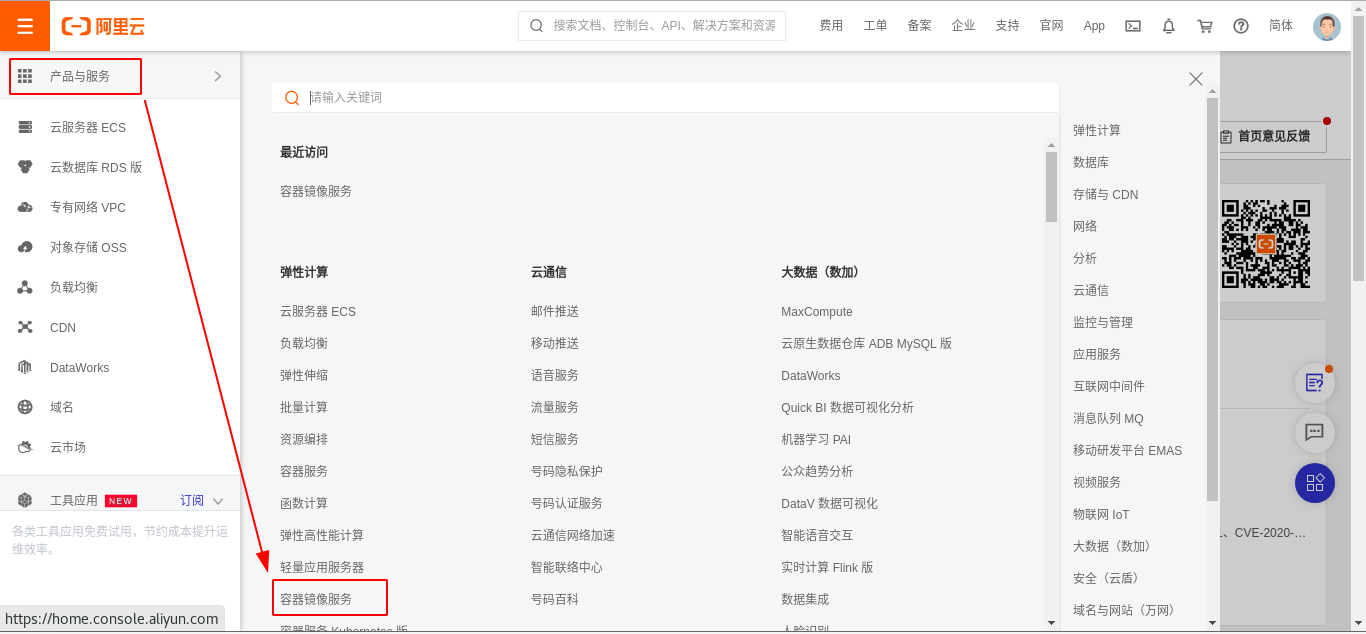Viewport: 1366px width, 634px height.
Task: Click the cloud marketplace icon in sidebar
Action: (25, 447)
